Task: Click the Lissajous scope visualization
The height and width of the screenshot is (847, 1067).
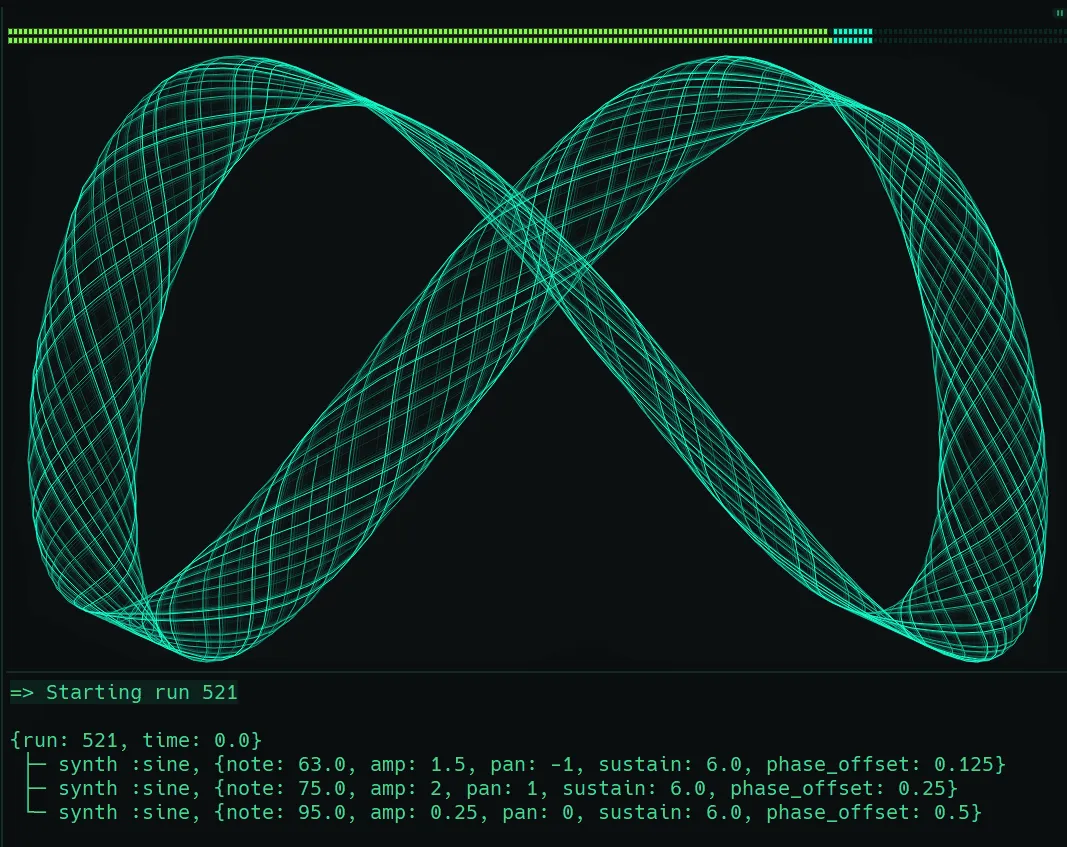Action: click(536, 359)
